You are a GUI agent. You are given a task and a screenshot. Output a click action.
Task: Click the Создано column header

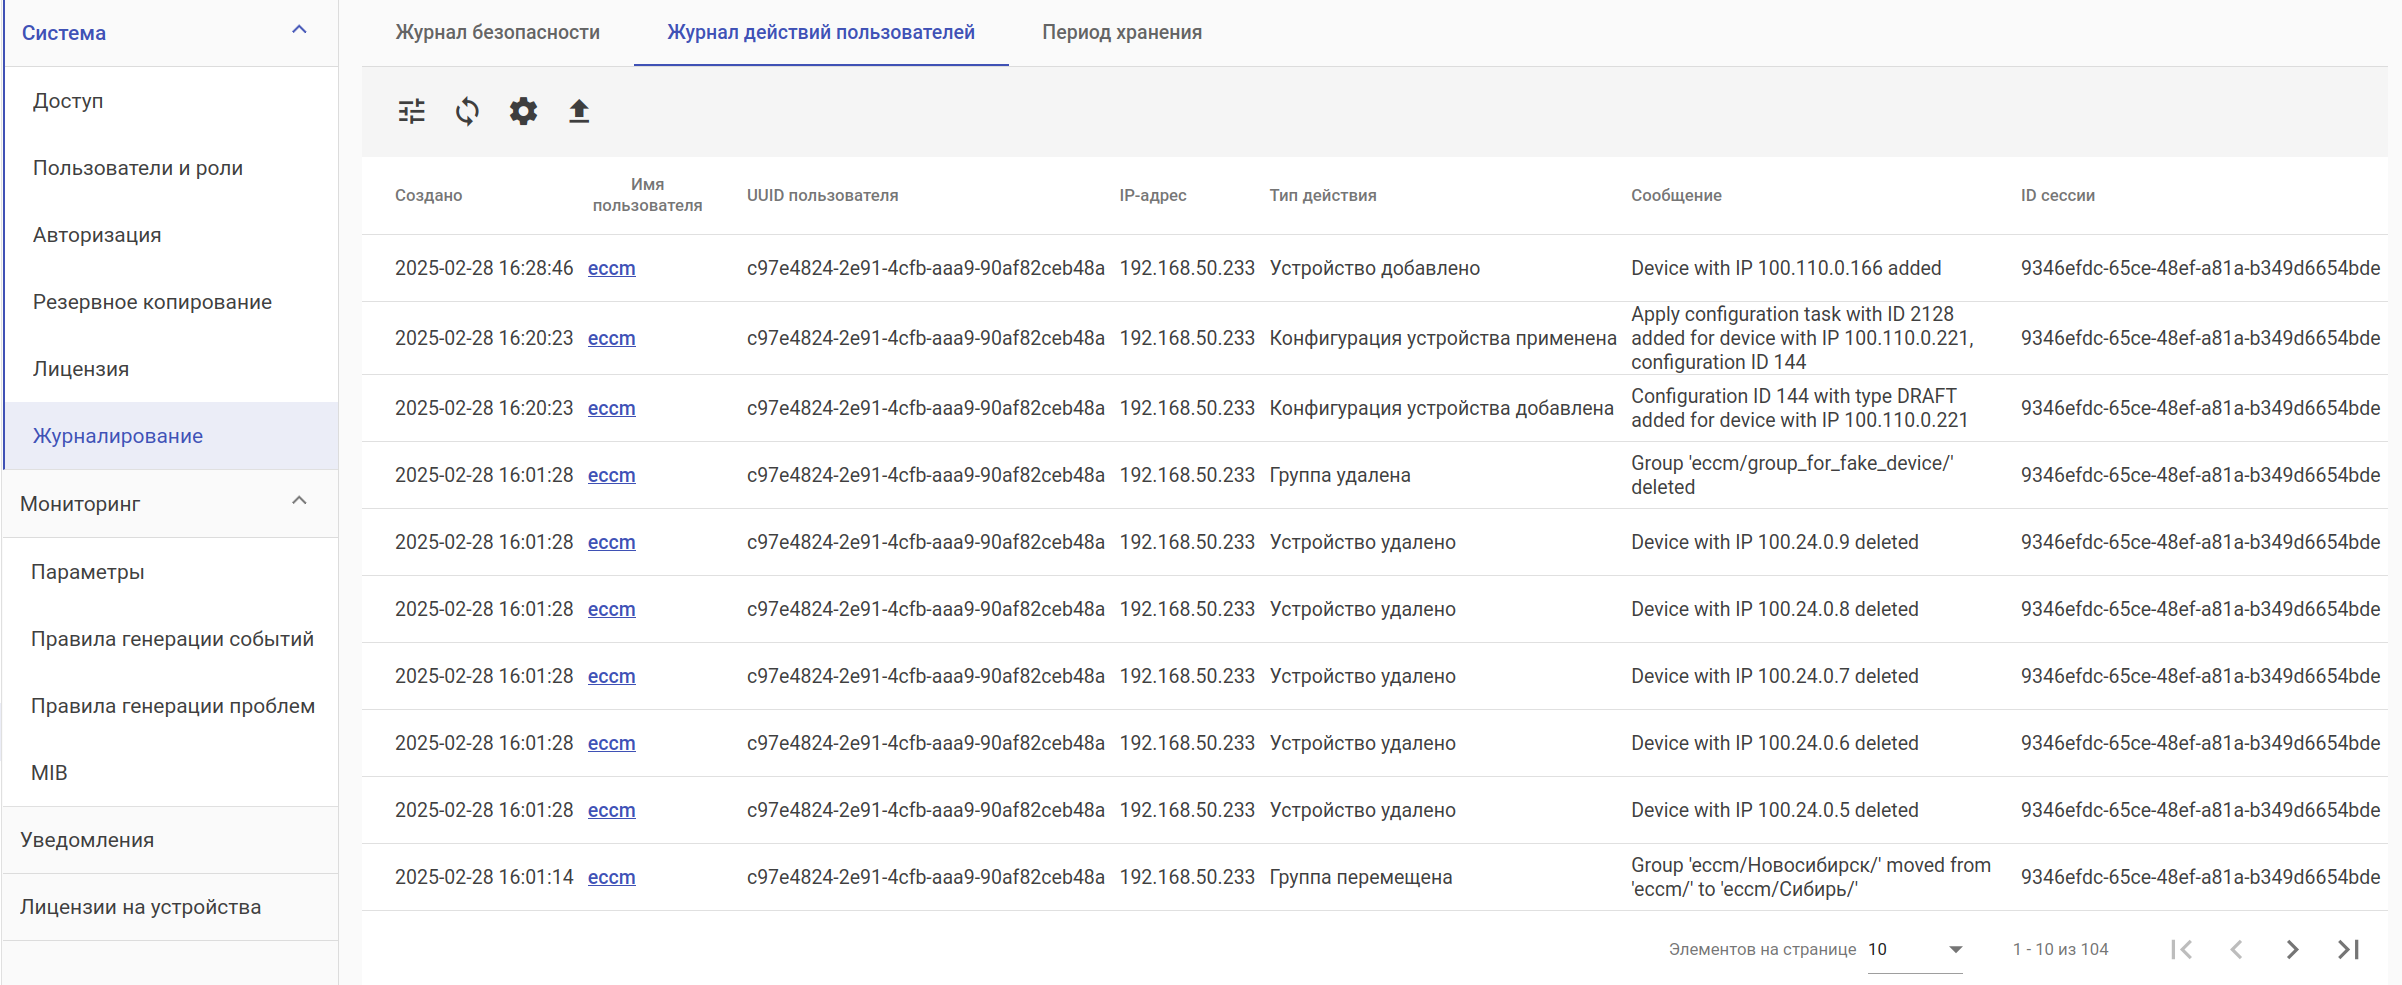tap(428, 195)
